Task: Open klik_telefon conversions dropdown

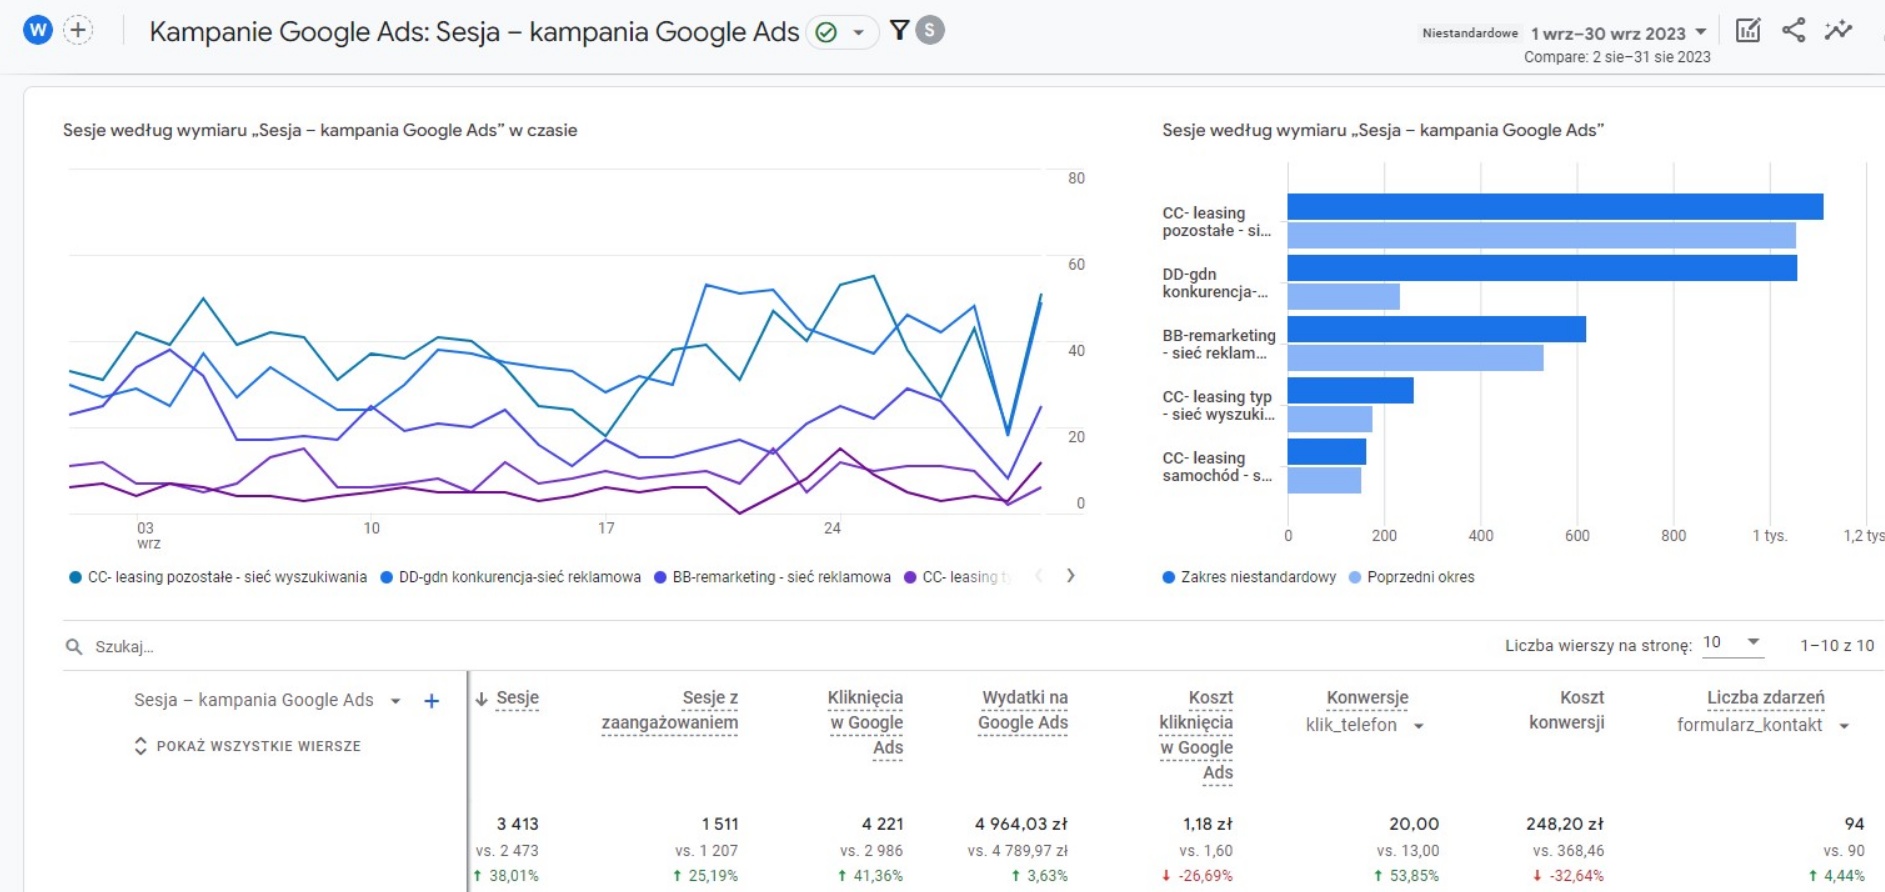Action: tap(1418, 726)
